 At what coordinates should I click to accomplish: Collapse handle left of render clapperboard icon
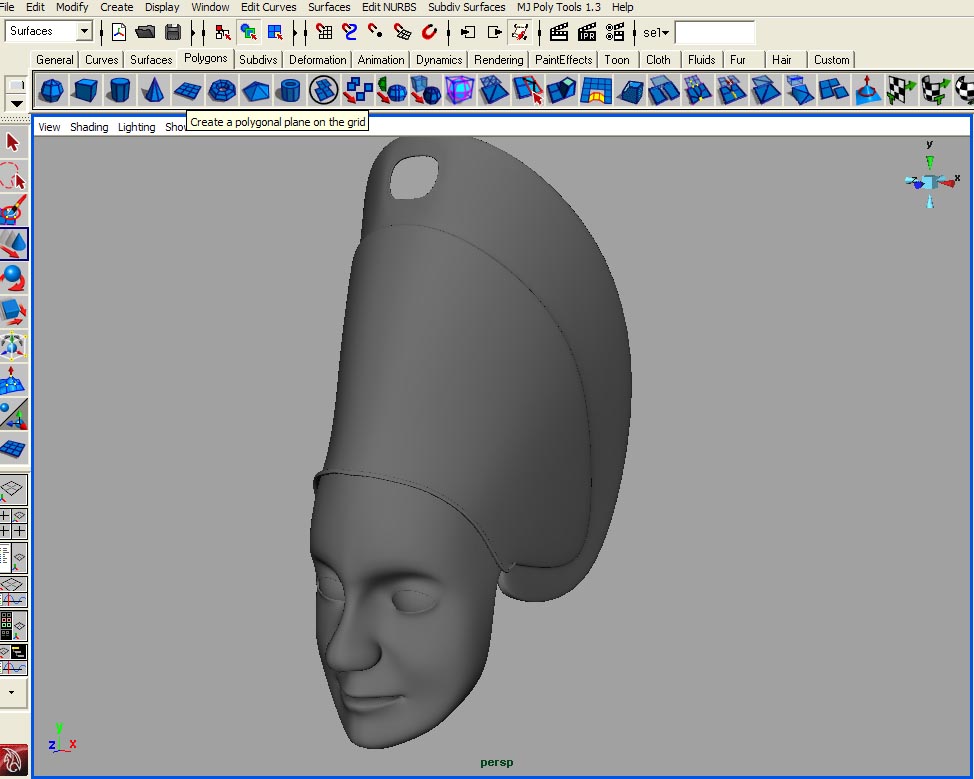click(x=539, y=32)
